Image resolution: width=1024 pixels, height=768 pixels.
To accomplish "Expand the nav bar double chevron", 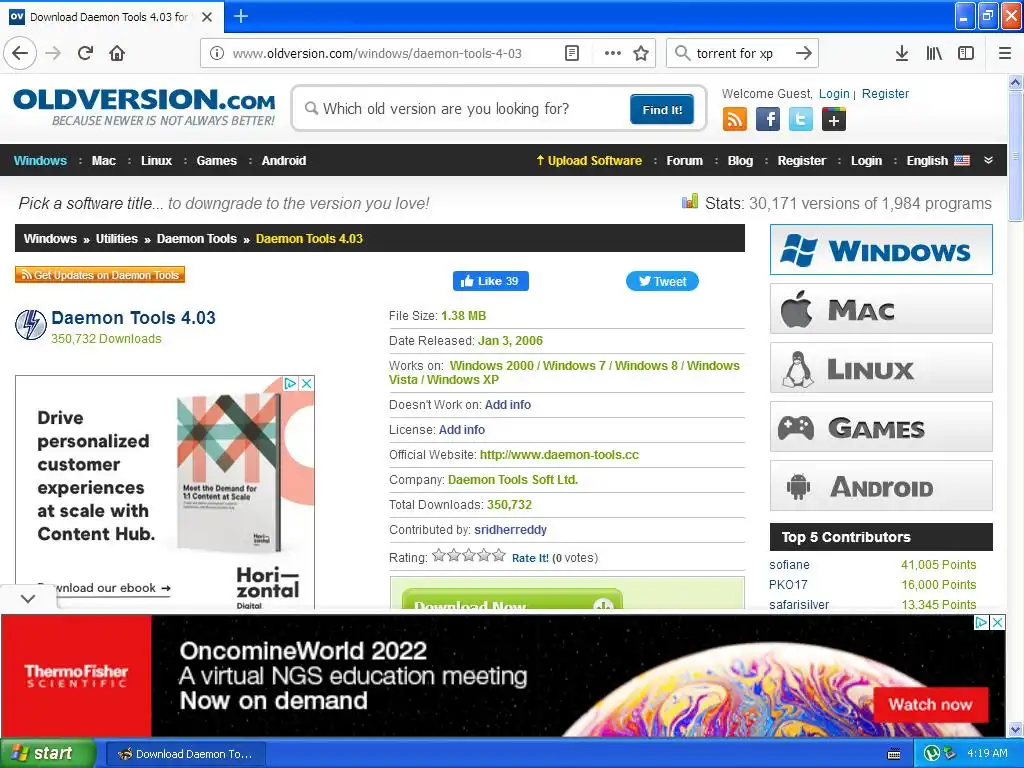I will (989, 160).
